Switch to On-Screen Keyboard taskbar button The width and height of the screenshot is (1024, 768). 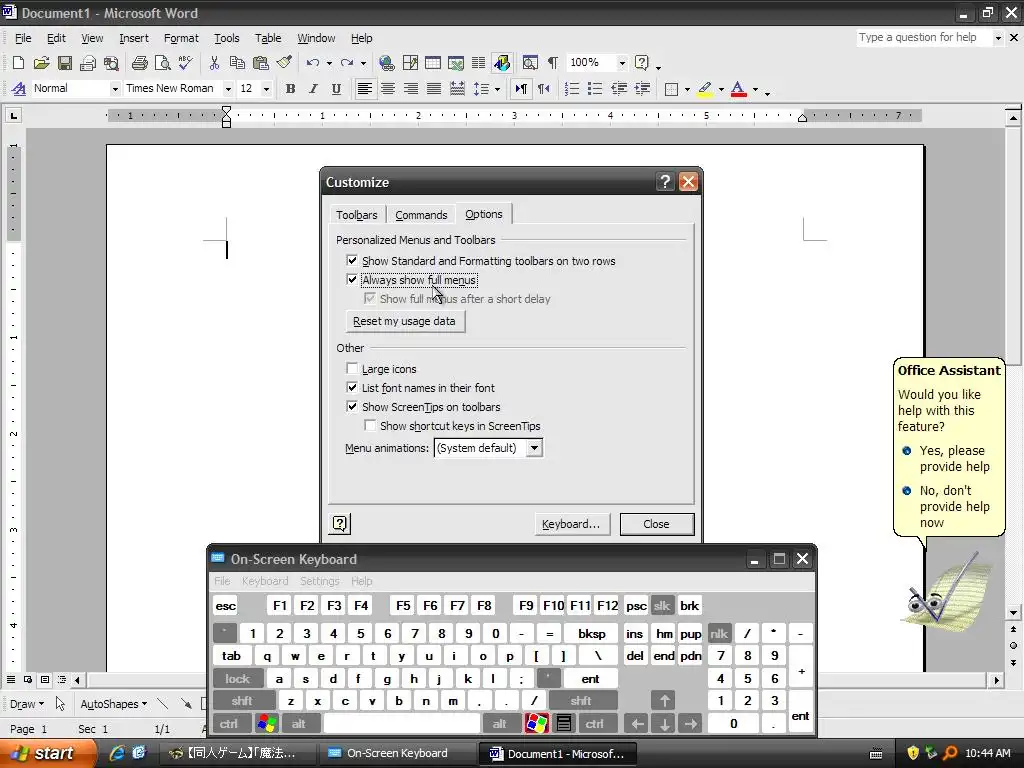[x=397, y=753]
